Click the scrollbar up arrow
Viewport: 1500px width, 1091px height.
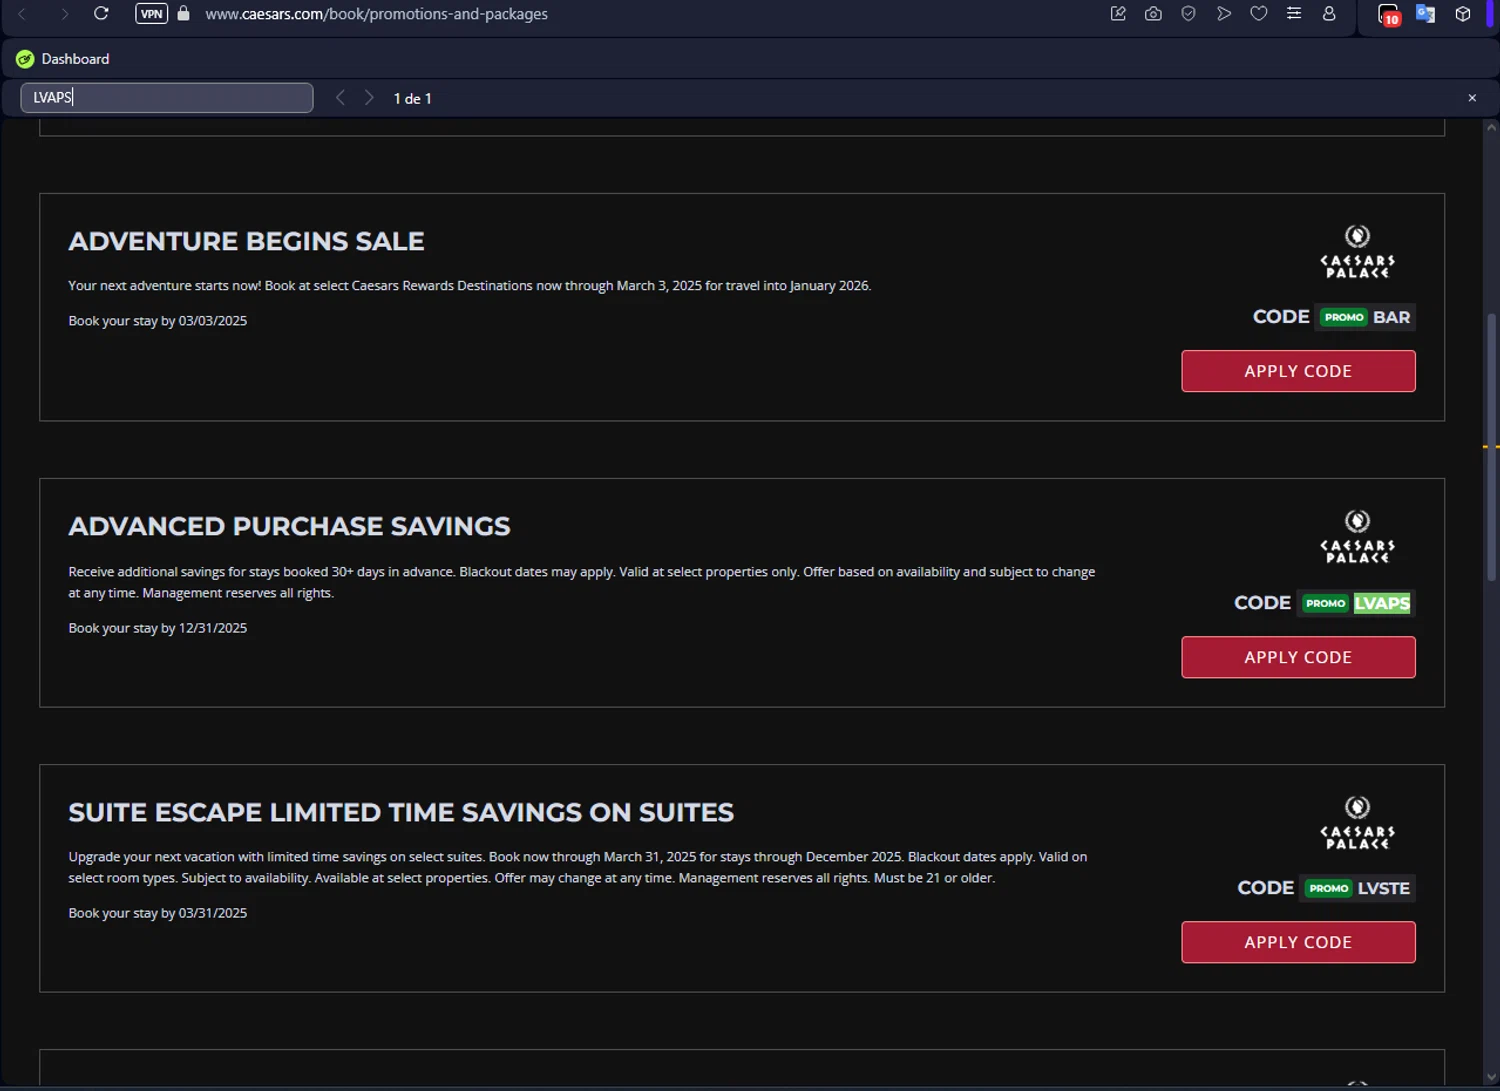pyautogui.click(x=1491, y=127)
